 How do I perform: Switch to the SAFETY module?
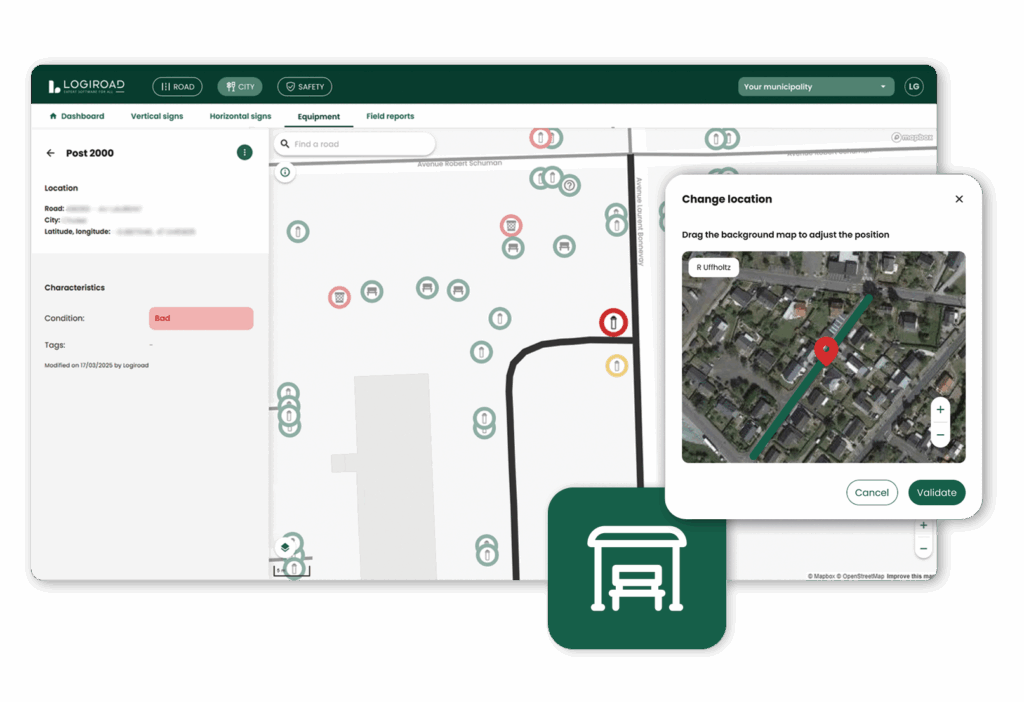[x=304, y=87]
